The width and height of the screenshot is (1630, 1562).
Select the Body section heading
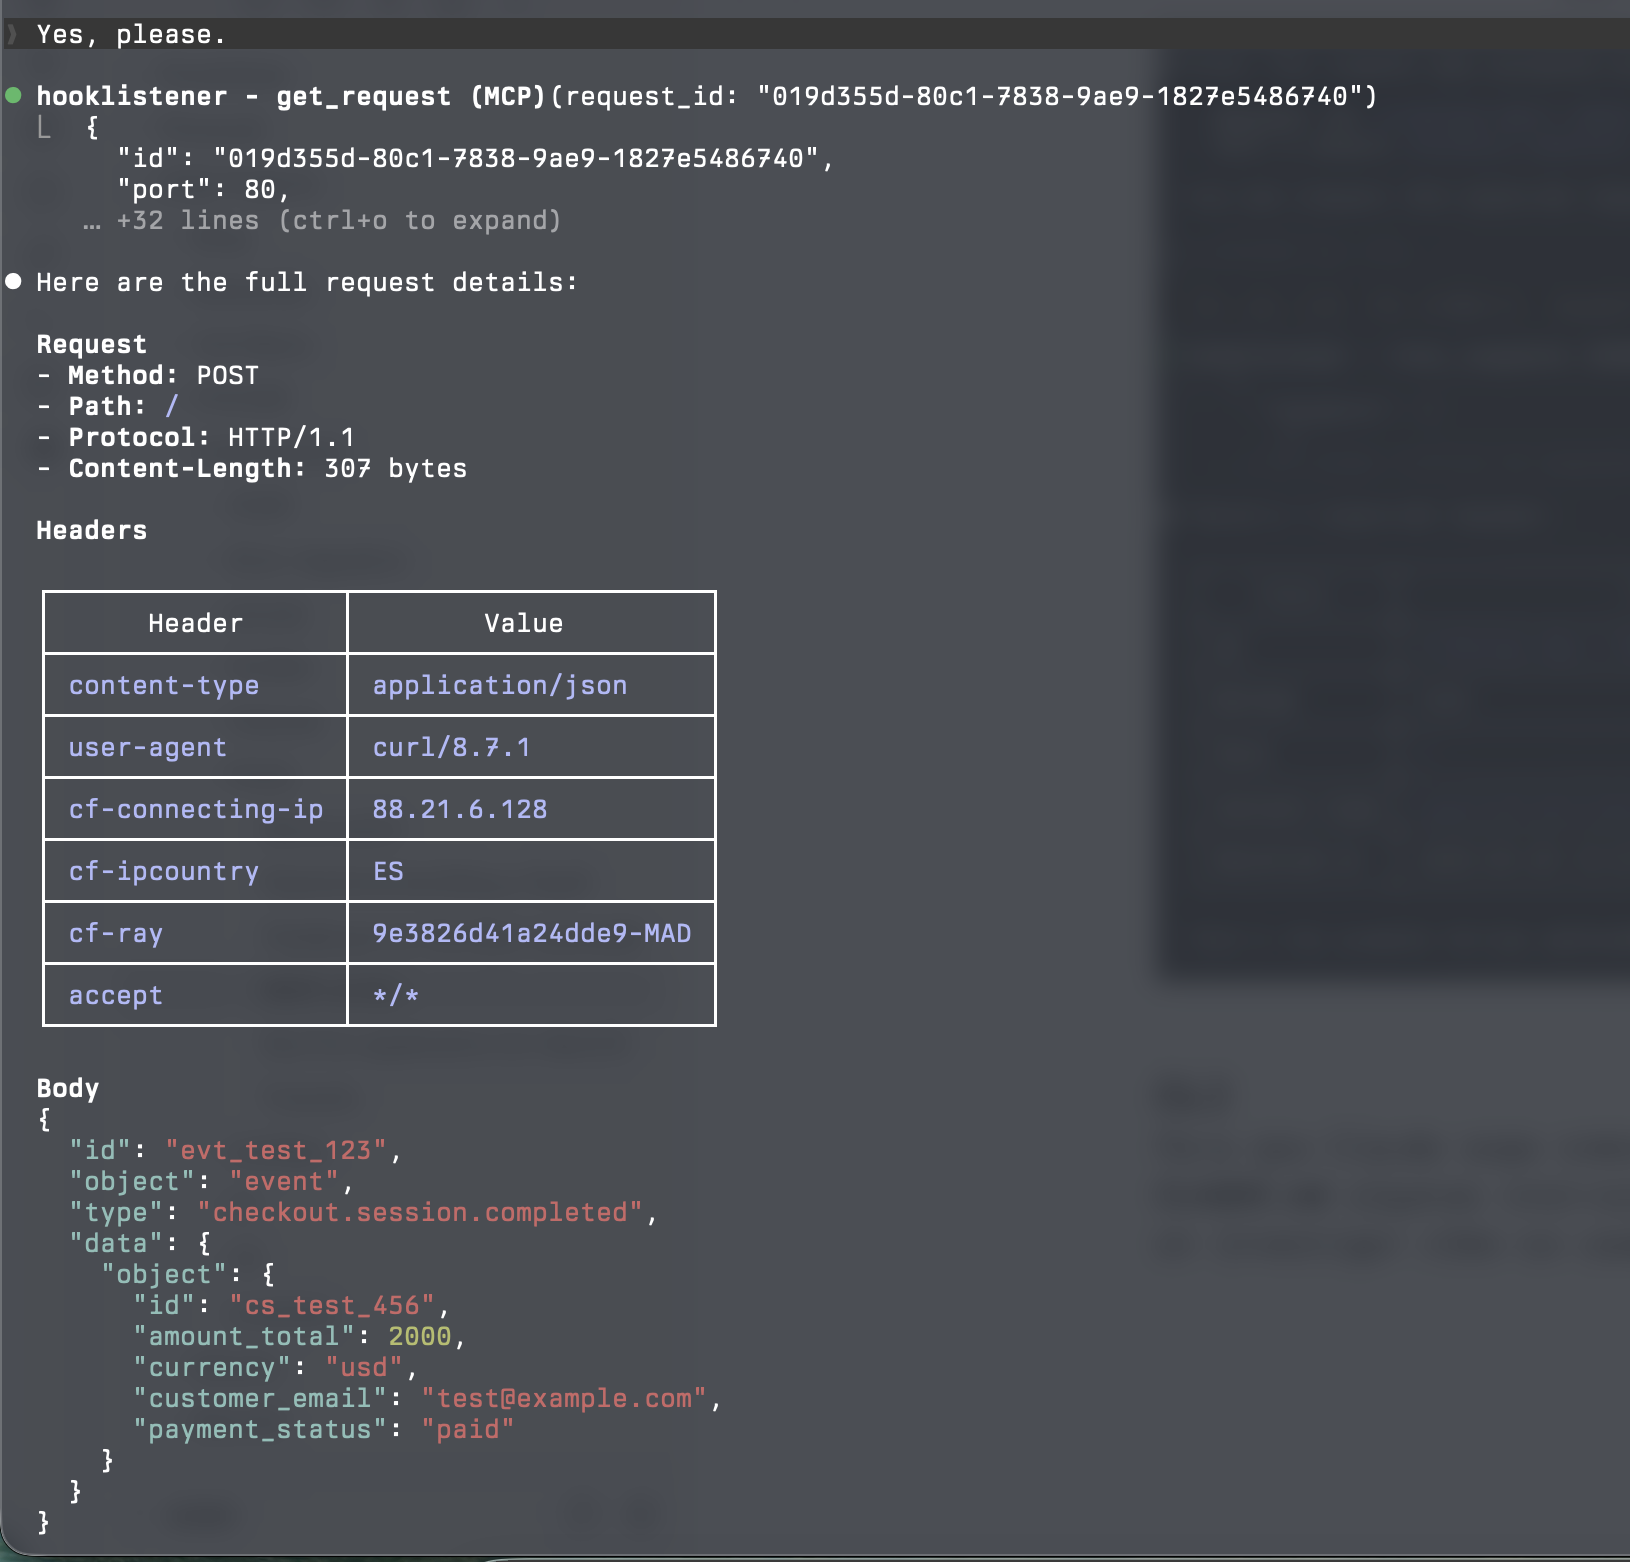pyautogui.click(x=67, y=1088)
